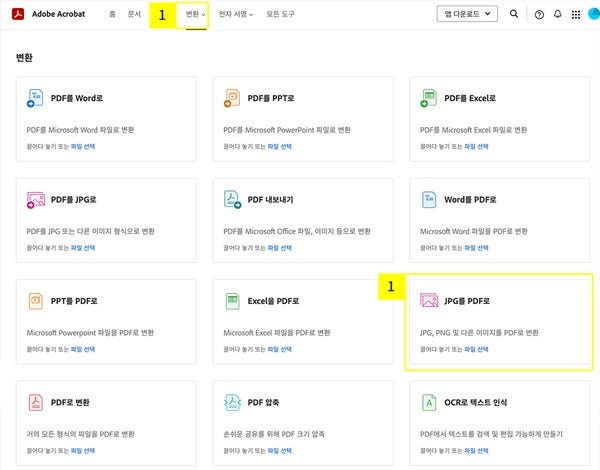Screen dimensions: 600x470
Task: Click 'PDF를 Microsoft Word 파일로 변환' description
Action: click(x=80, y=130)
